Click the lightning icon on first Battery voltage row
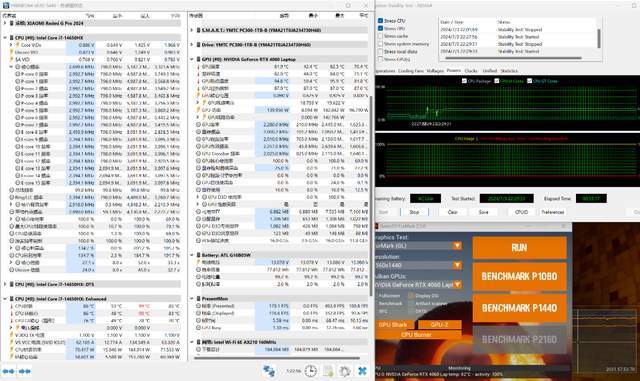640x381 pixels. pos(198,262)
